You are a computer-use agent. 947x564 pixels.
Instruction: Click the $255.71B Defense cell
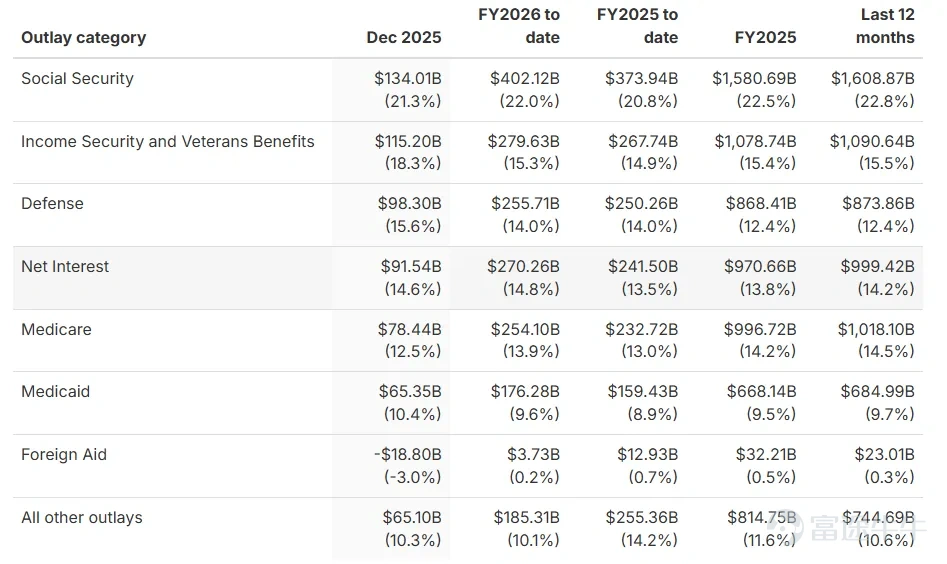[x=525, y=203]
